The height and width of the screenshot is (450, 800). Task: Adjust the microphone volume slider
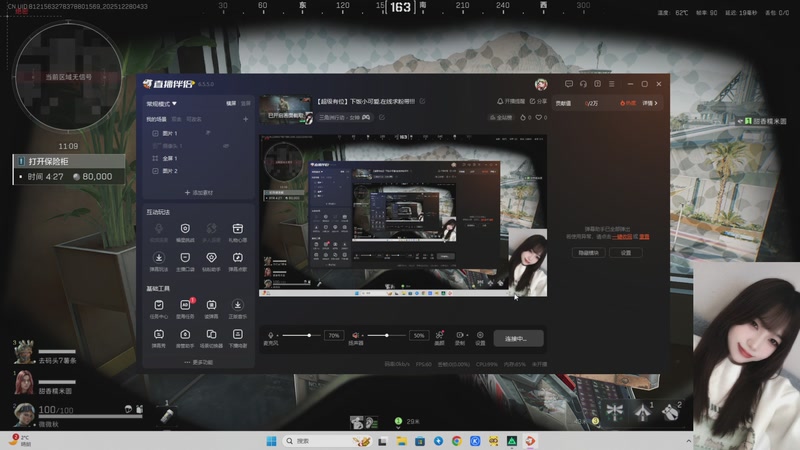tap(302, 335)
